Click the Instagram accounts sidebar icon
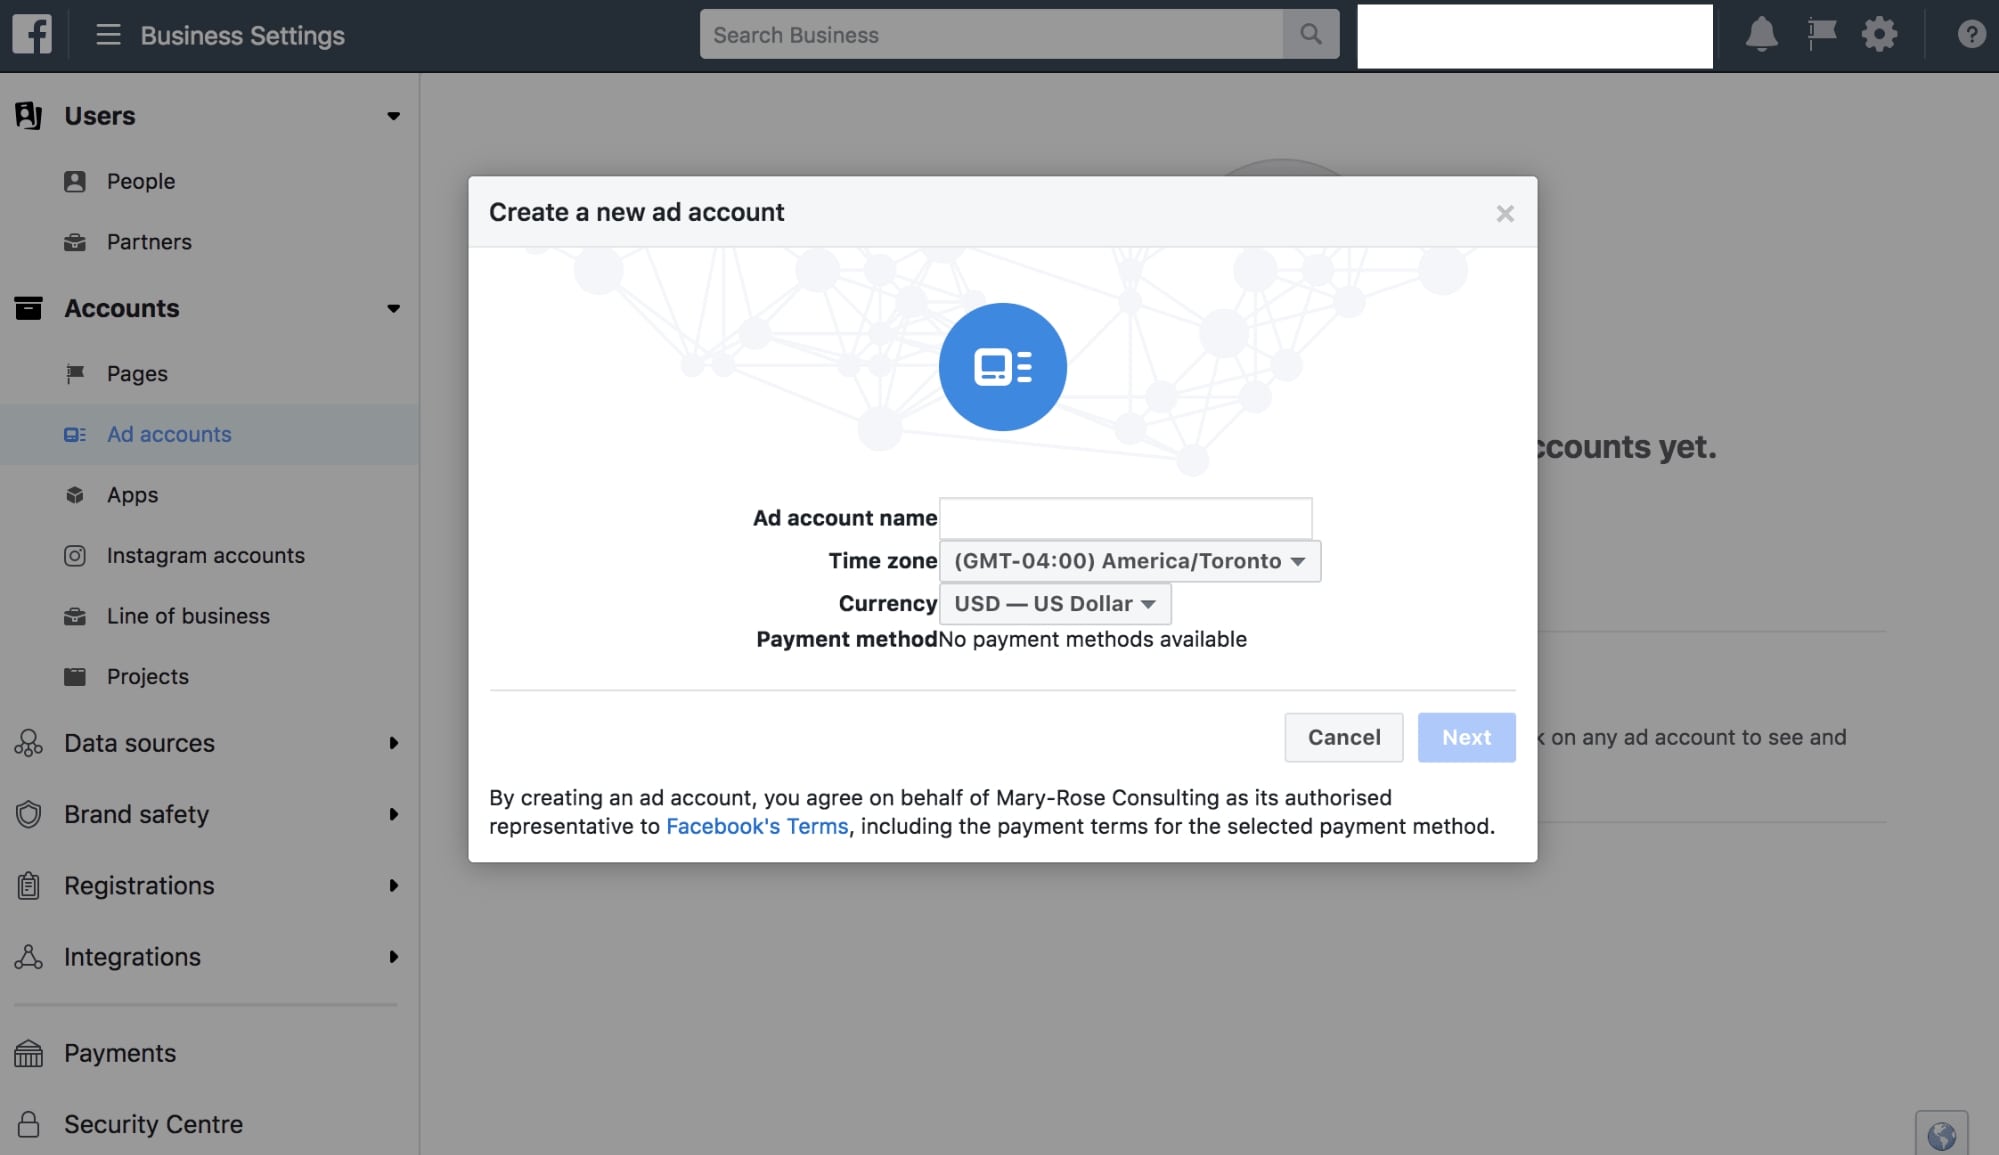Image resolution: width=1999 pixels, height=1155 pixels. (73, 556)
